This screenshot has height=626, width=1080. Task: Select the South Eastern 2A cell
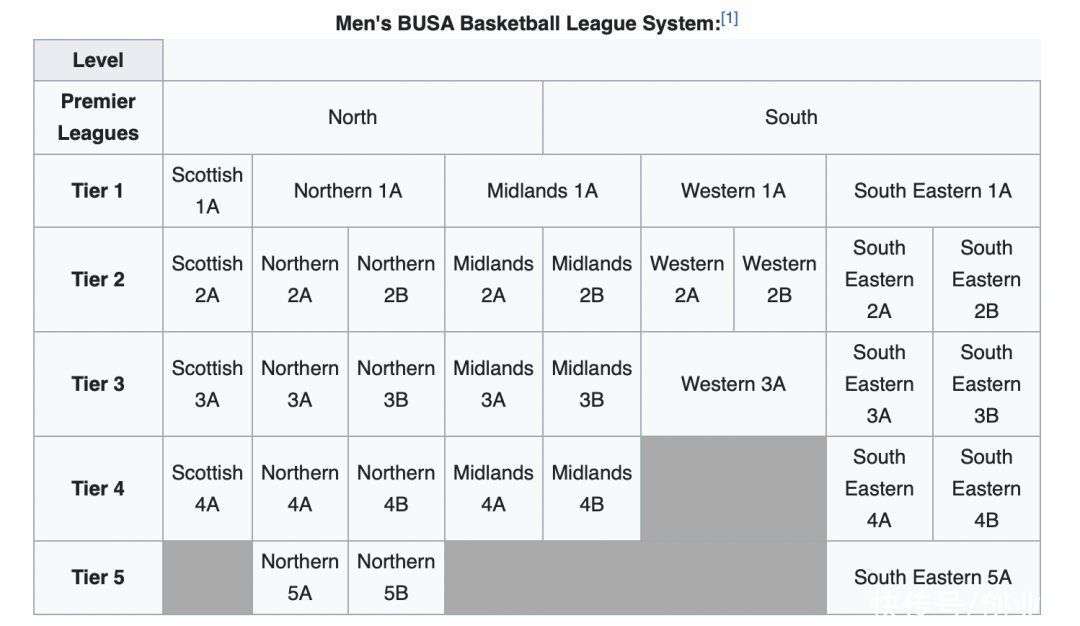(879, 279)
